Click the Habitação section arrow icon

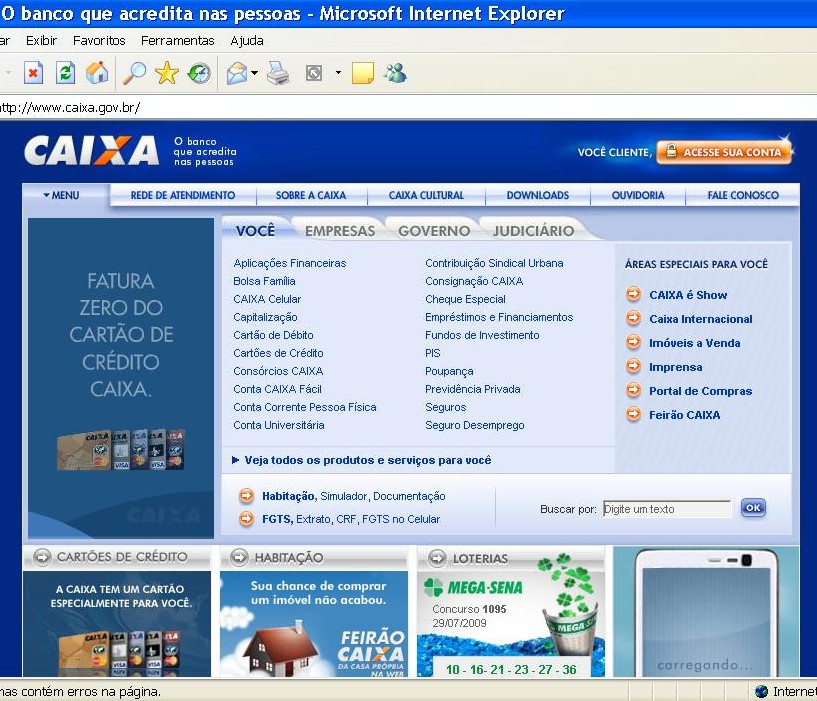coord(239,557)
